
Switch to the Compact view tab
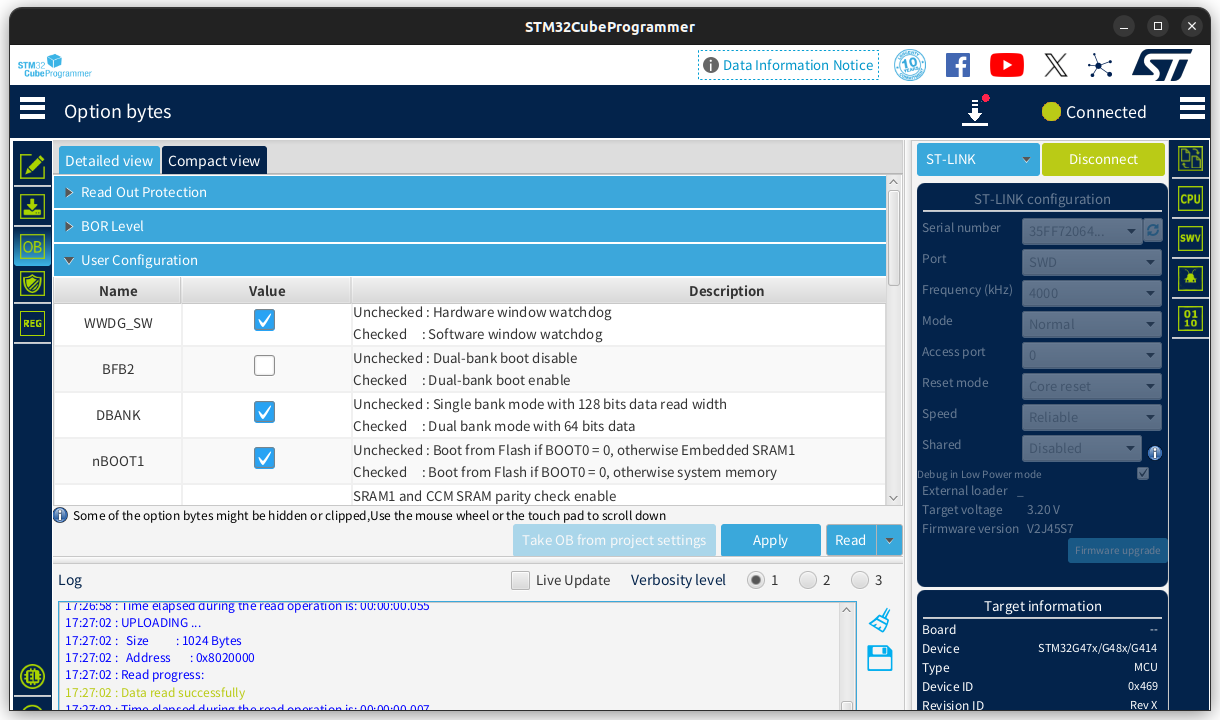(x=214, y=160)
